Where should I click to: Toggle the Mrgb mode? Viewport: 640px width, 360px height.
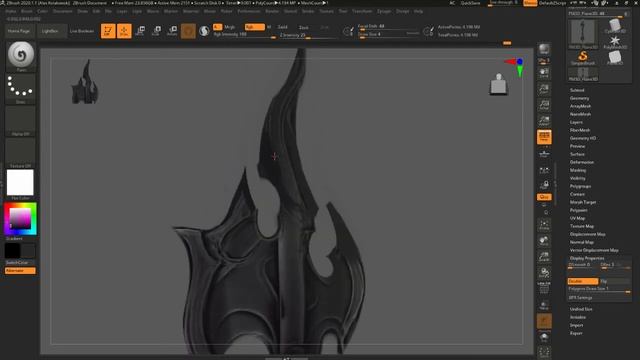point(230,27)
